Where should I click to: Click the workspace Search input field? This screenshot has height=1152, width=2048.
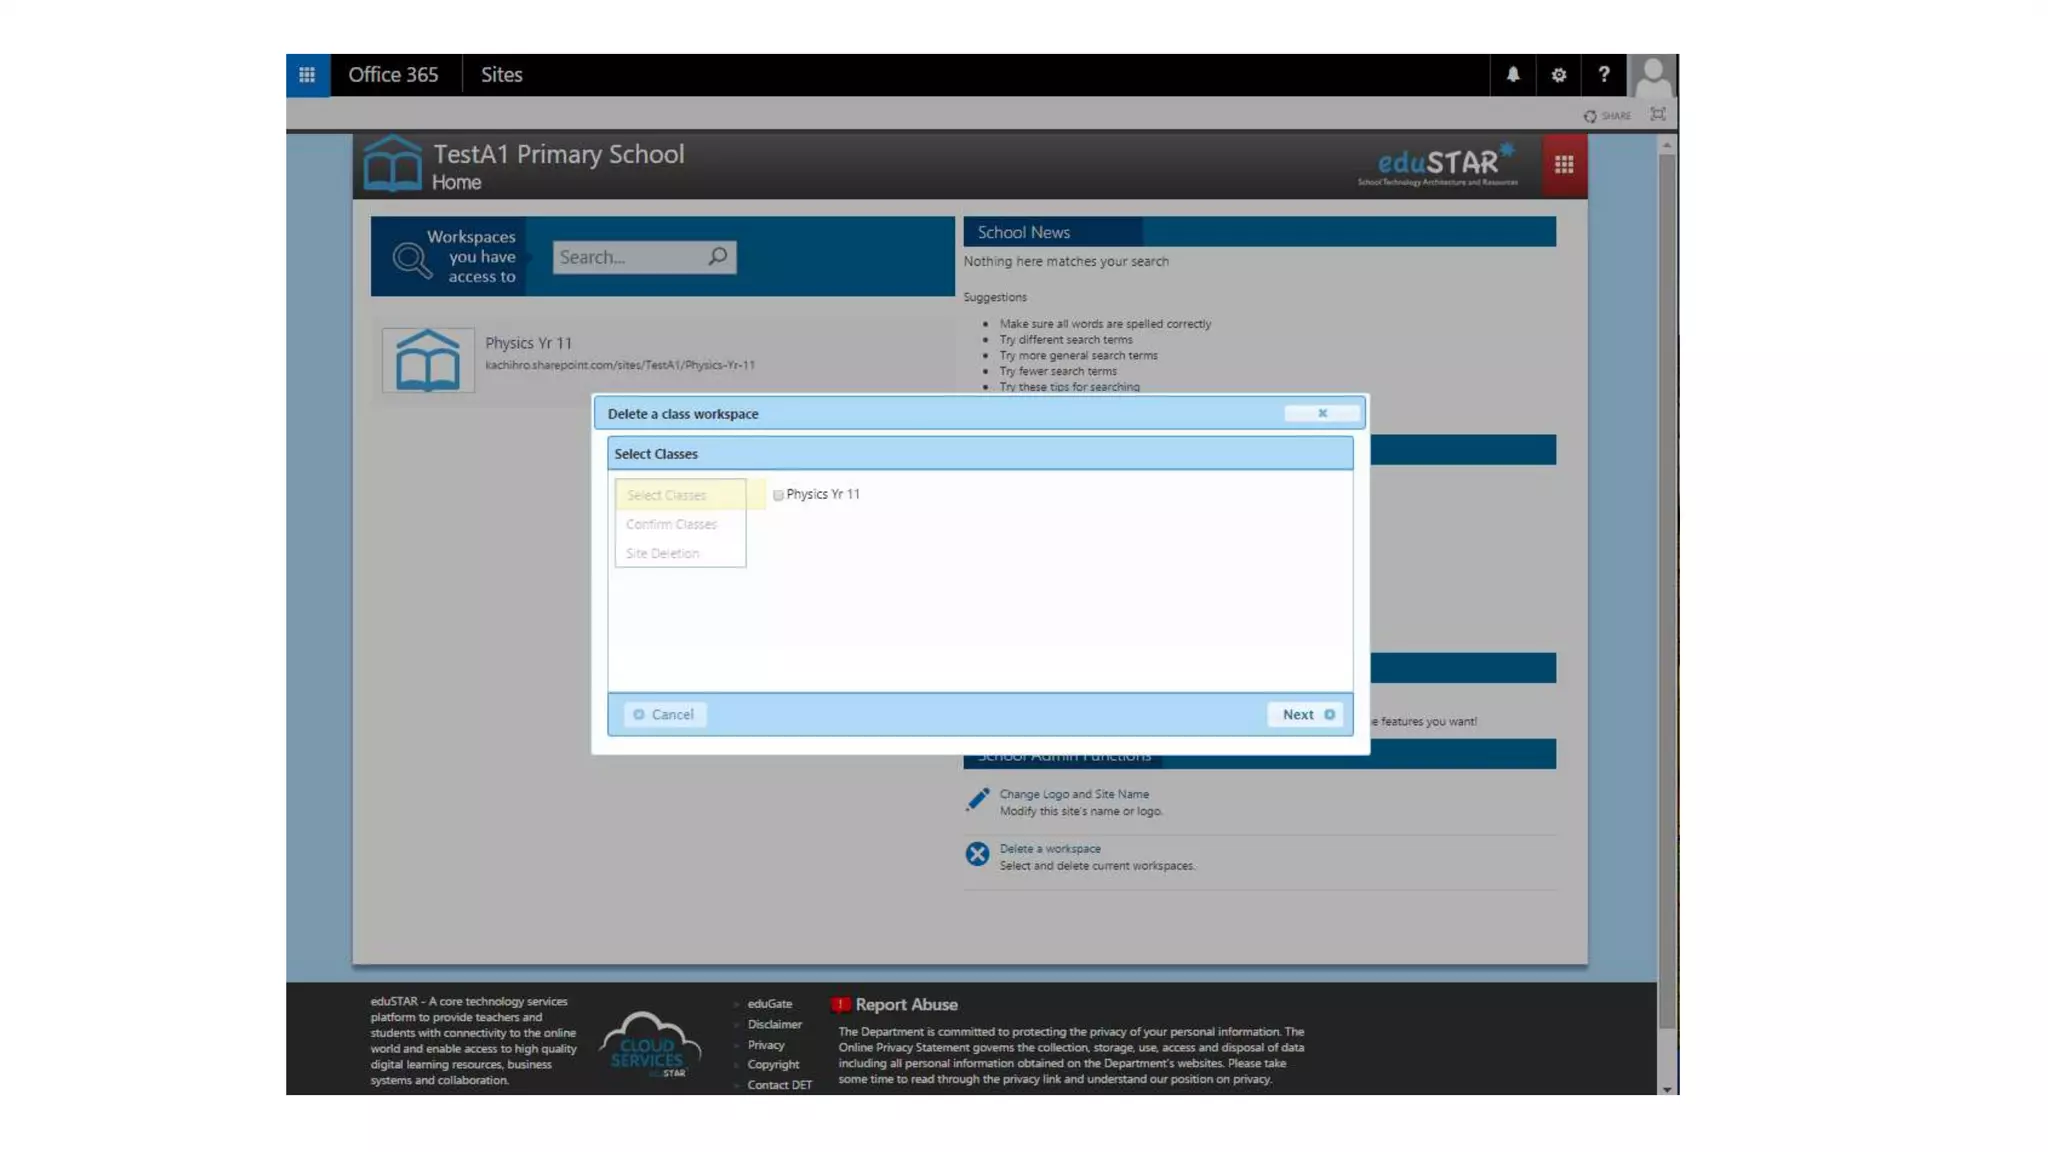point(627,257)
